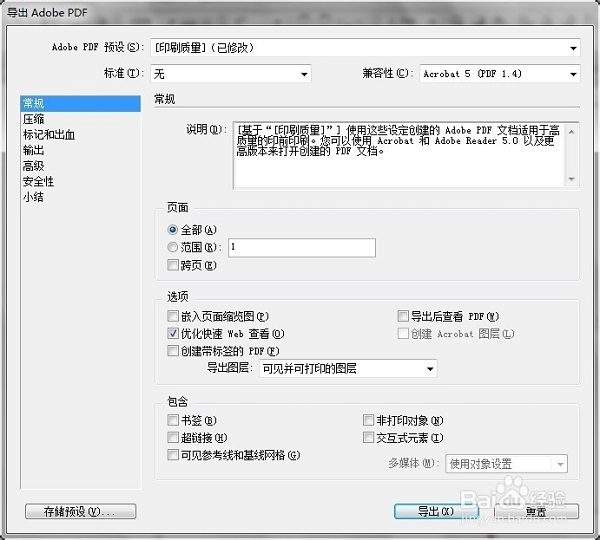Switch to the 输出 settings section
Image resolution: width=600 pixels, height=540 pixels.
[x=34, y=150]
